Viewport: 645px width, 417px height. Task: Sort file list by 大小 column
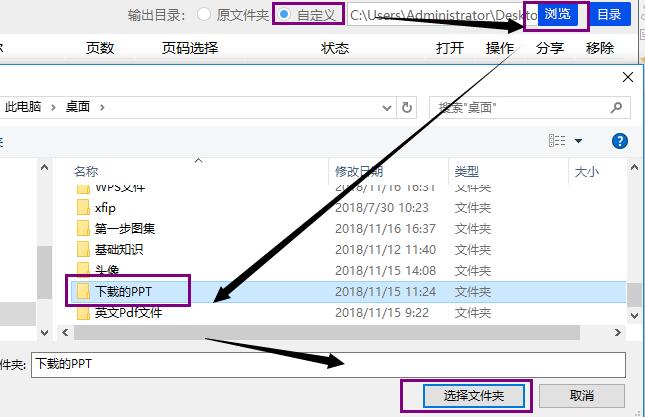point(587,171)
